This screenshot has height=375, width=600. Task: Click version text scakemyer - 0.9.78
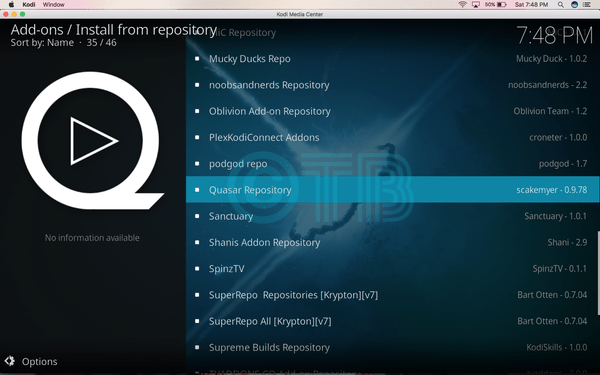pos(551,190)
